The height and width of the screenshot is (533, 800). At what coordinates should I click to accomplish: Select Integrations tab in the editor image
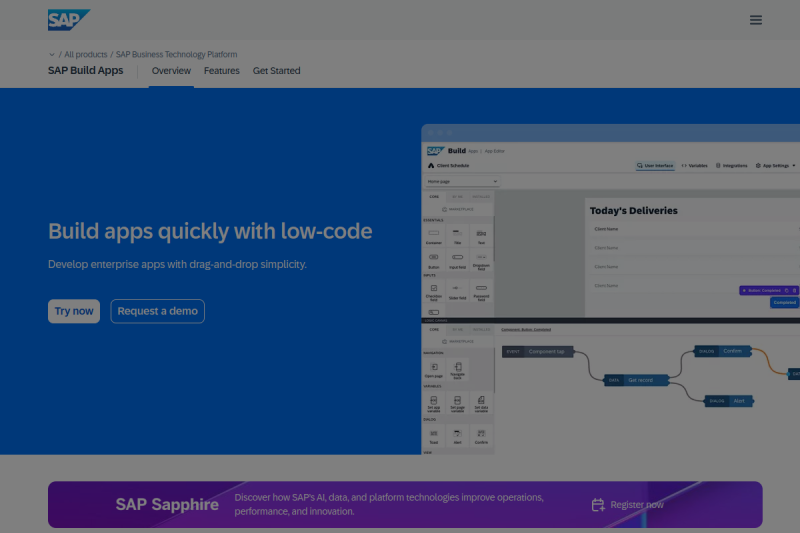point(732,166)
